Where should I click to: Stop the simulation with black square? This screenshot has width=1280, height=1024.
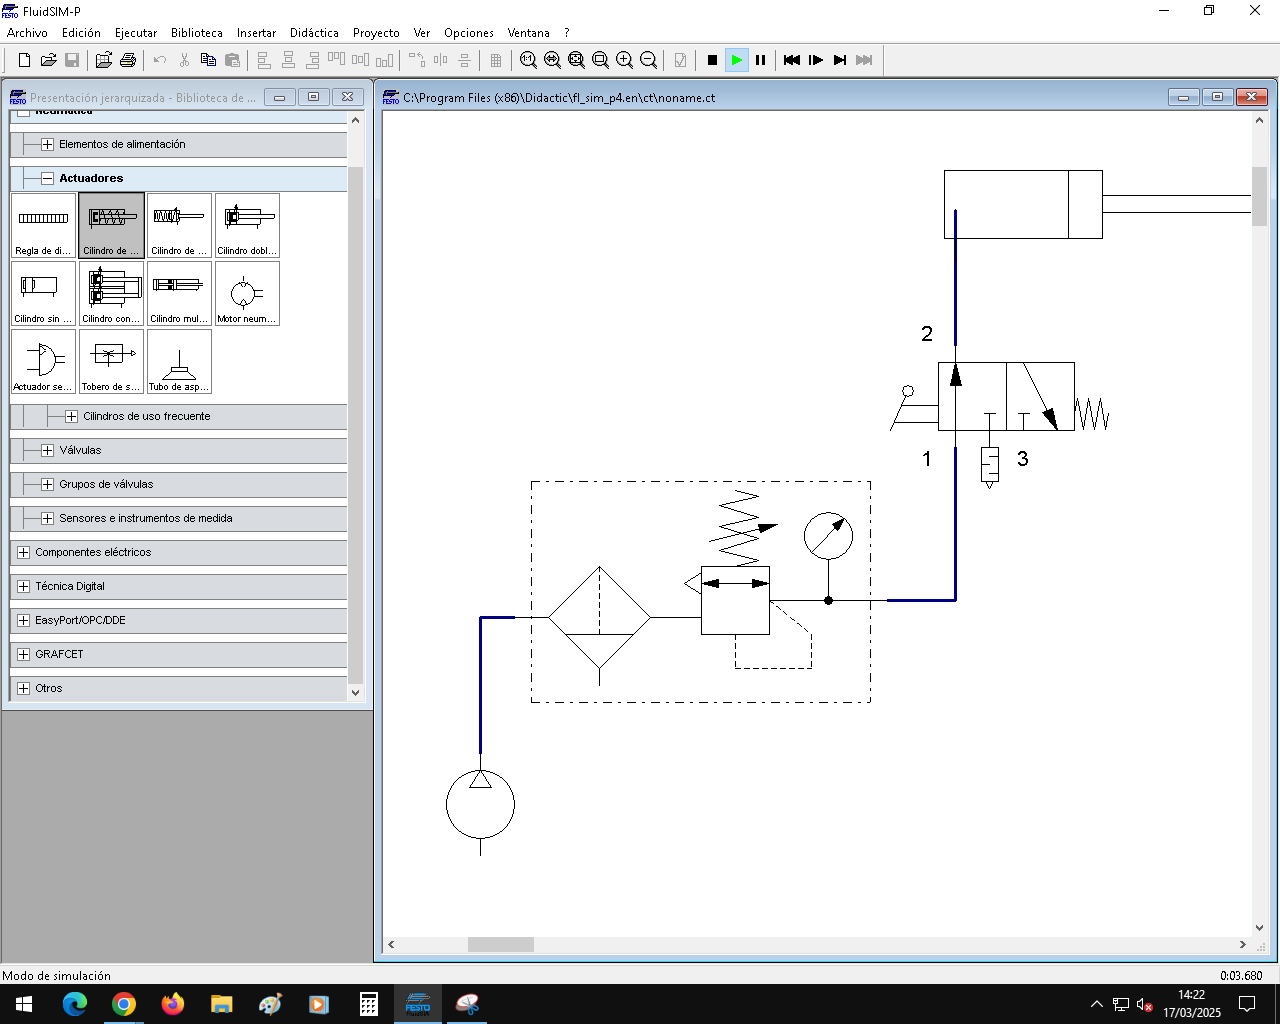click(712, 60)
